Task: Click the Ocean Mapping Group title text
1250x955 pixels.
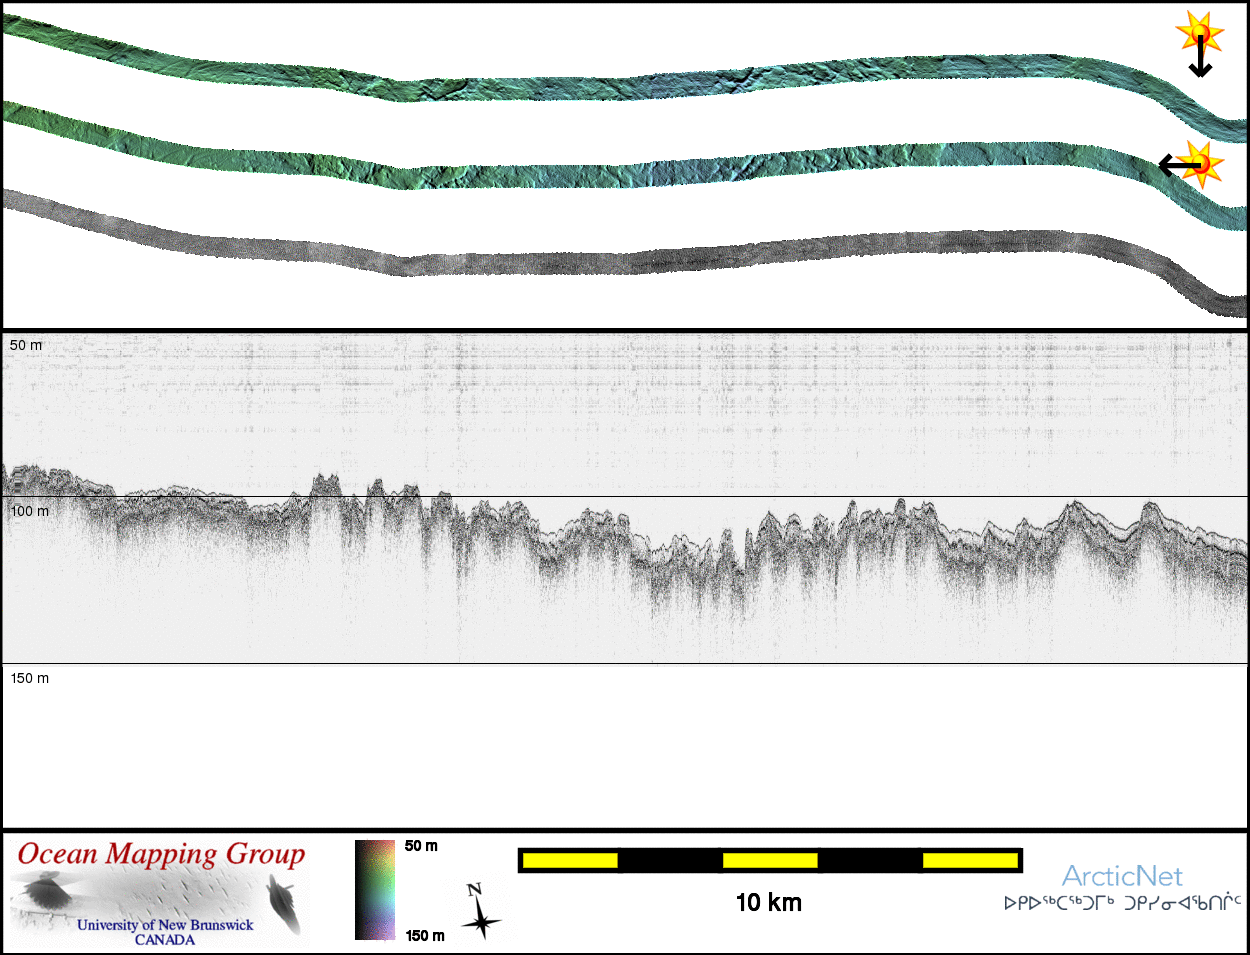Action: coord(161,854)
